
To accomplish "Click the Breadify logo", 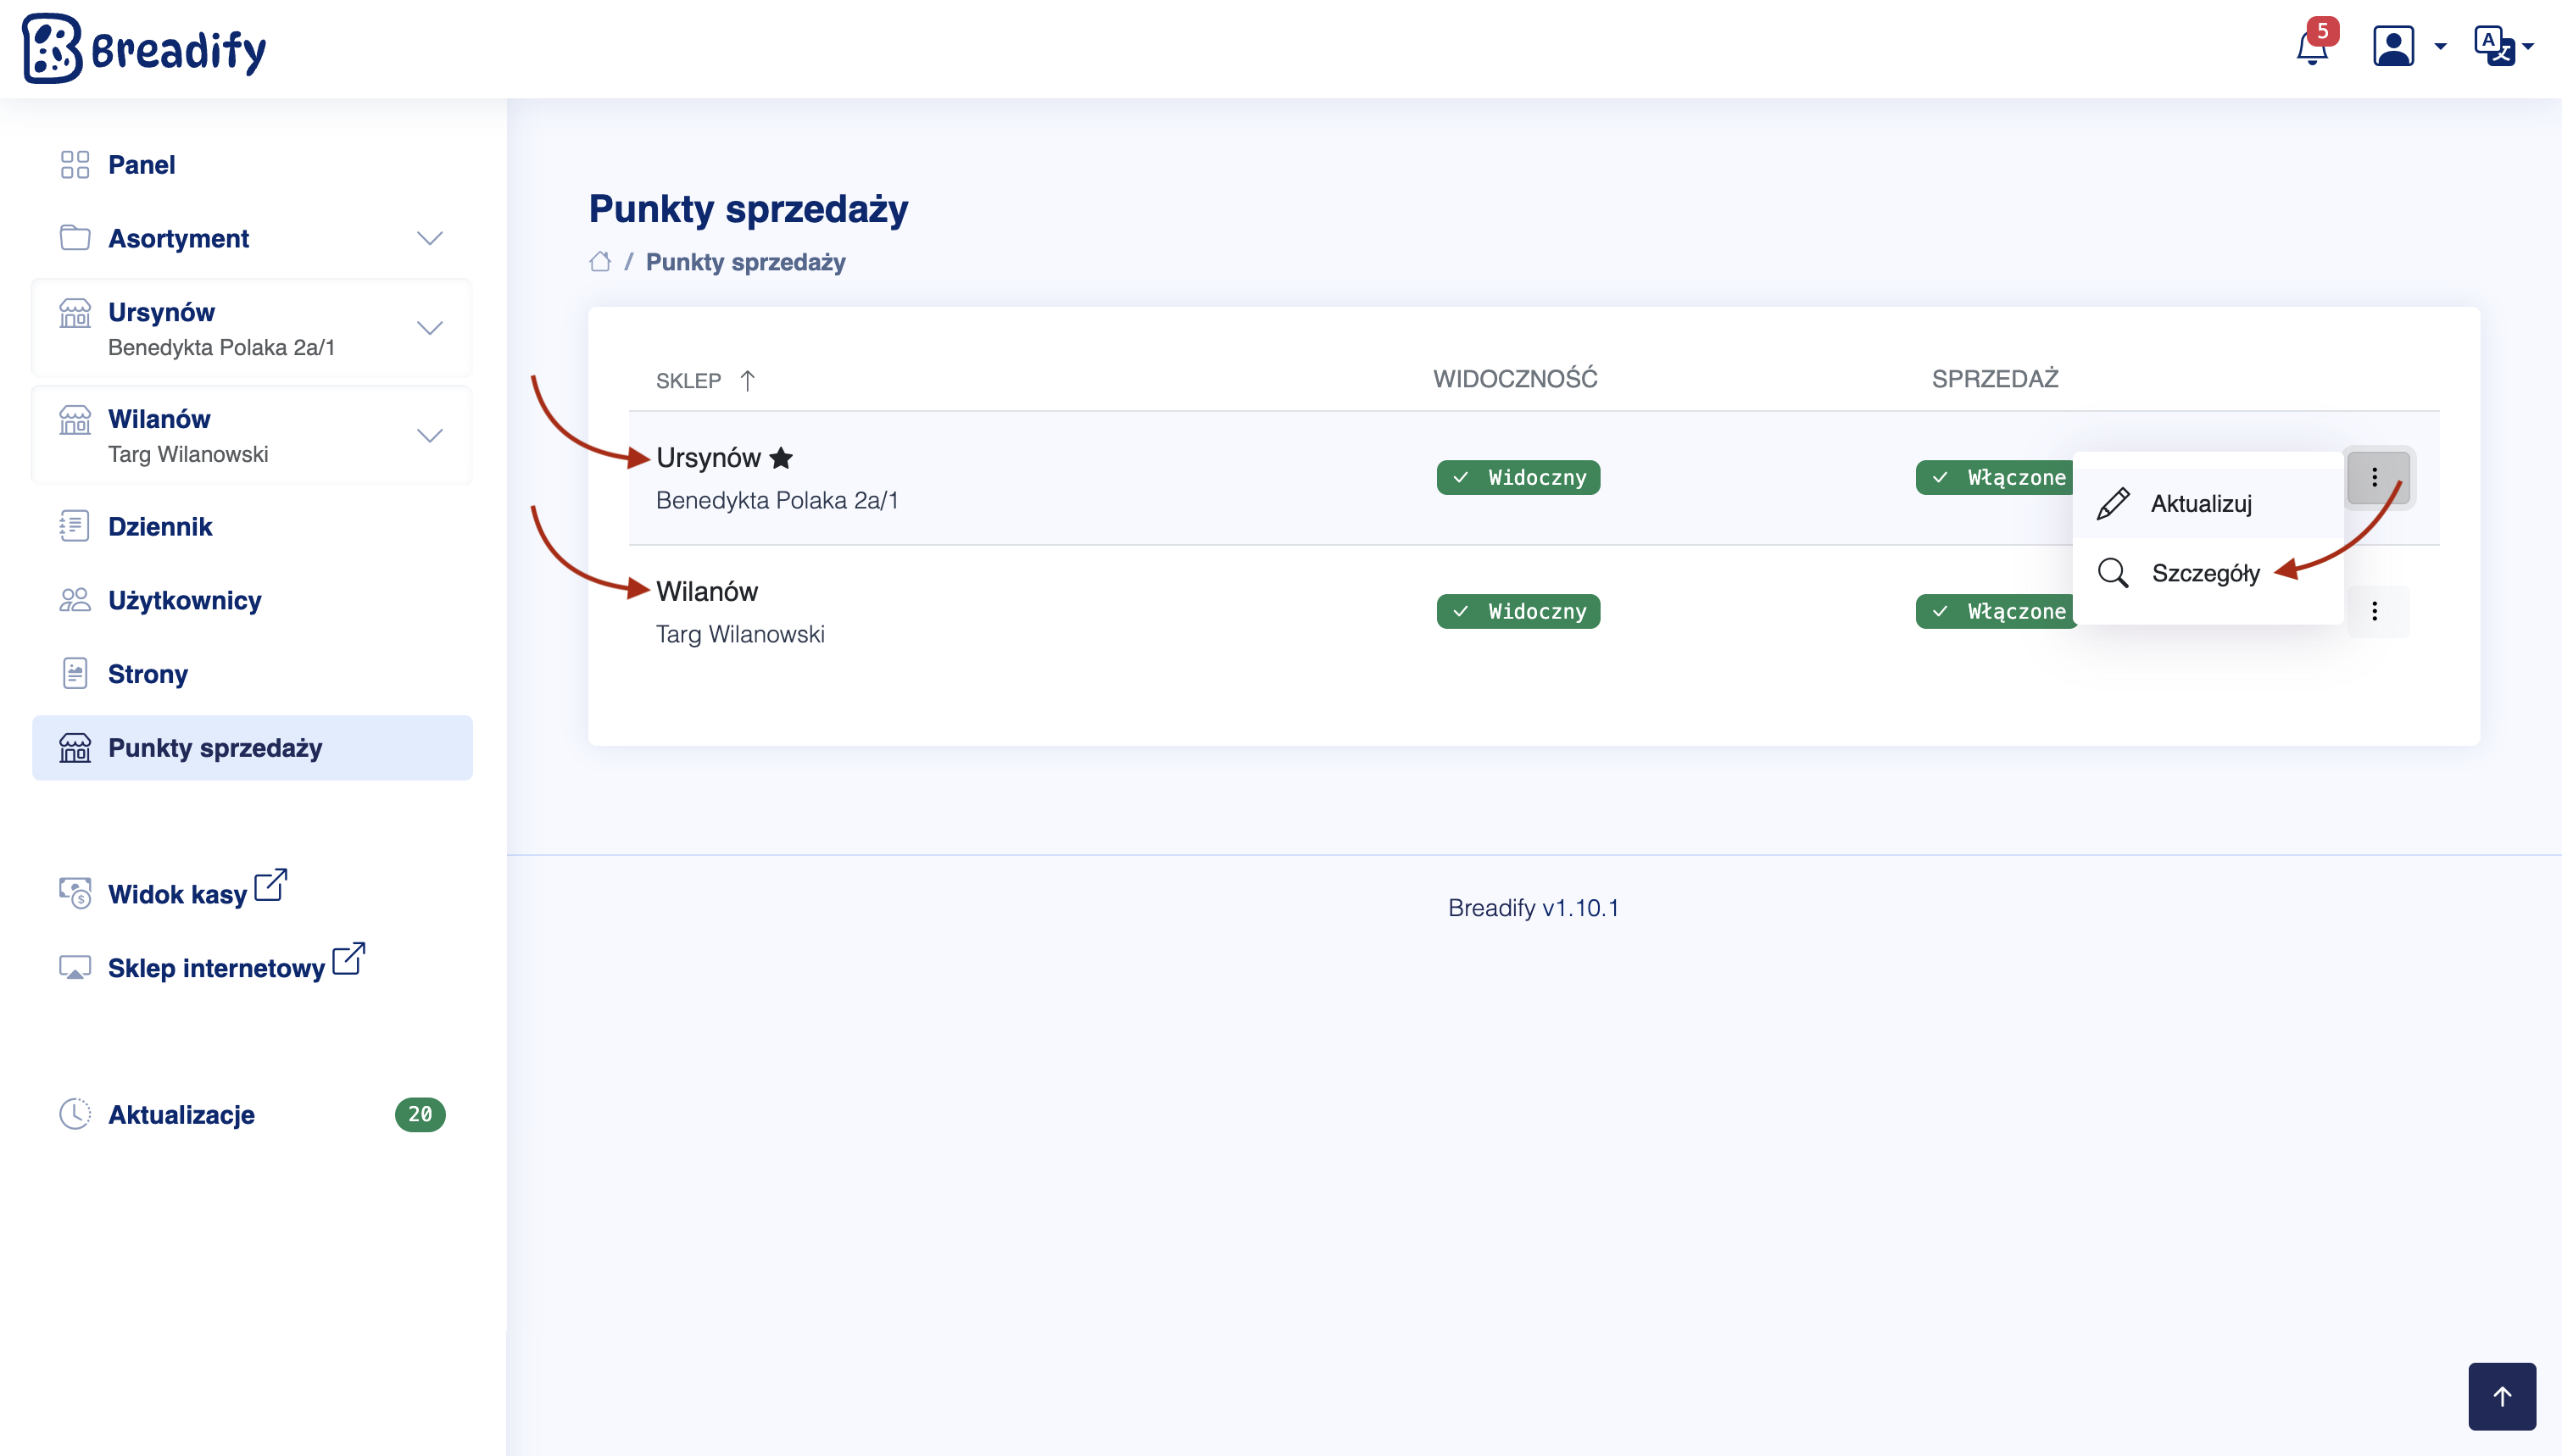I will tap(144, 48).
